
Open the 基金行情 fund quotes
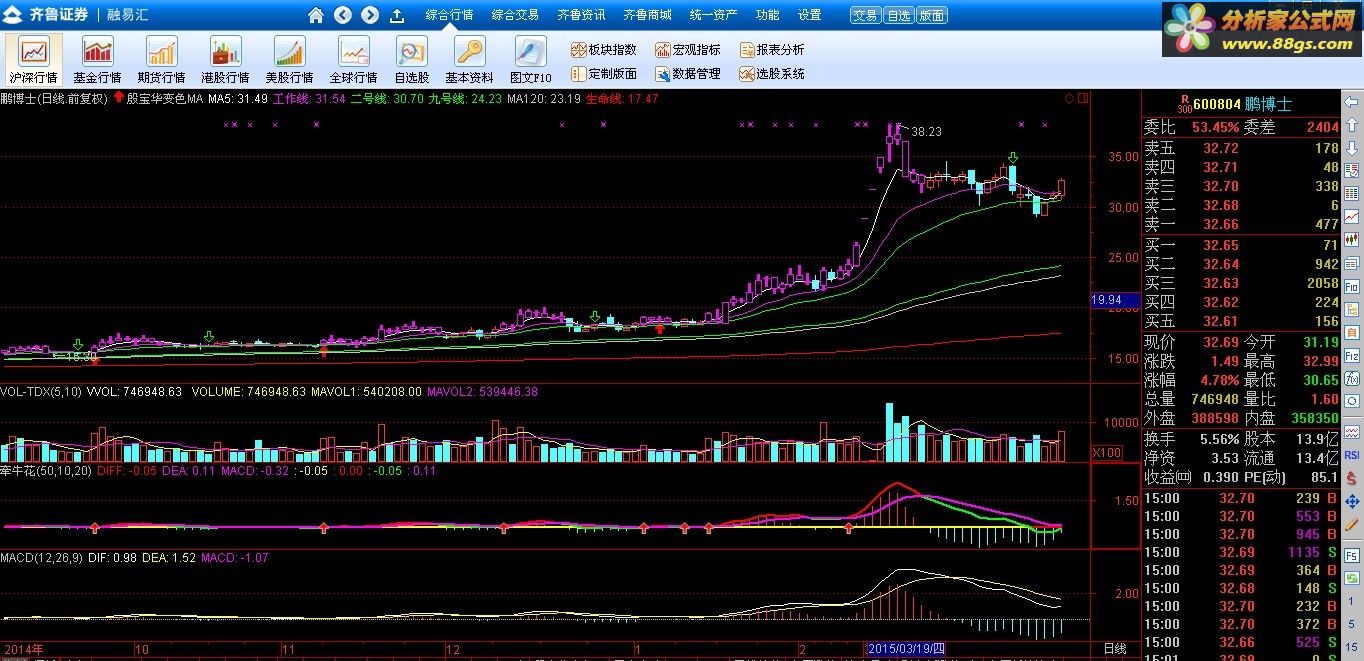(97, 59)
